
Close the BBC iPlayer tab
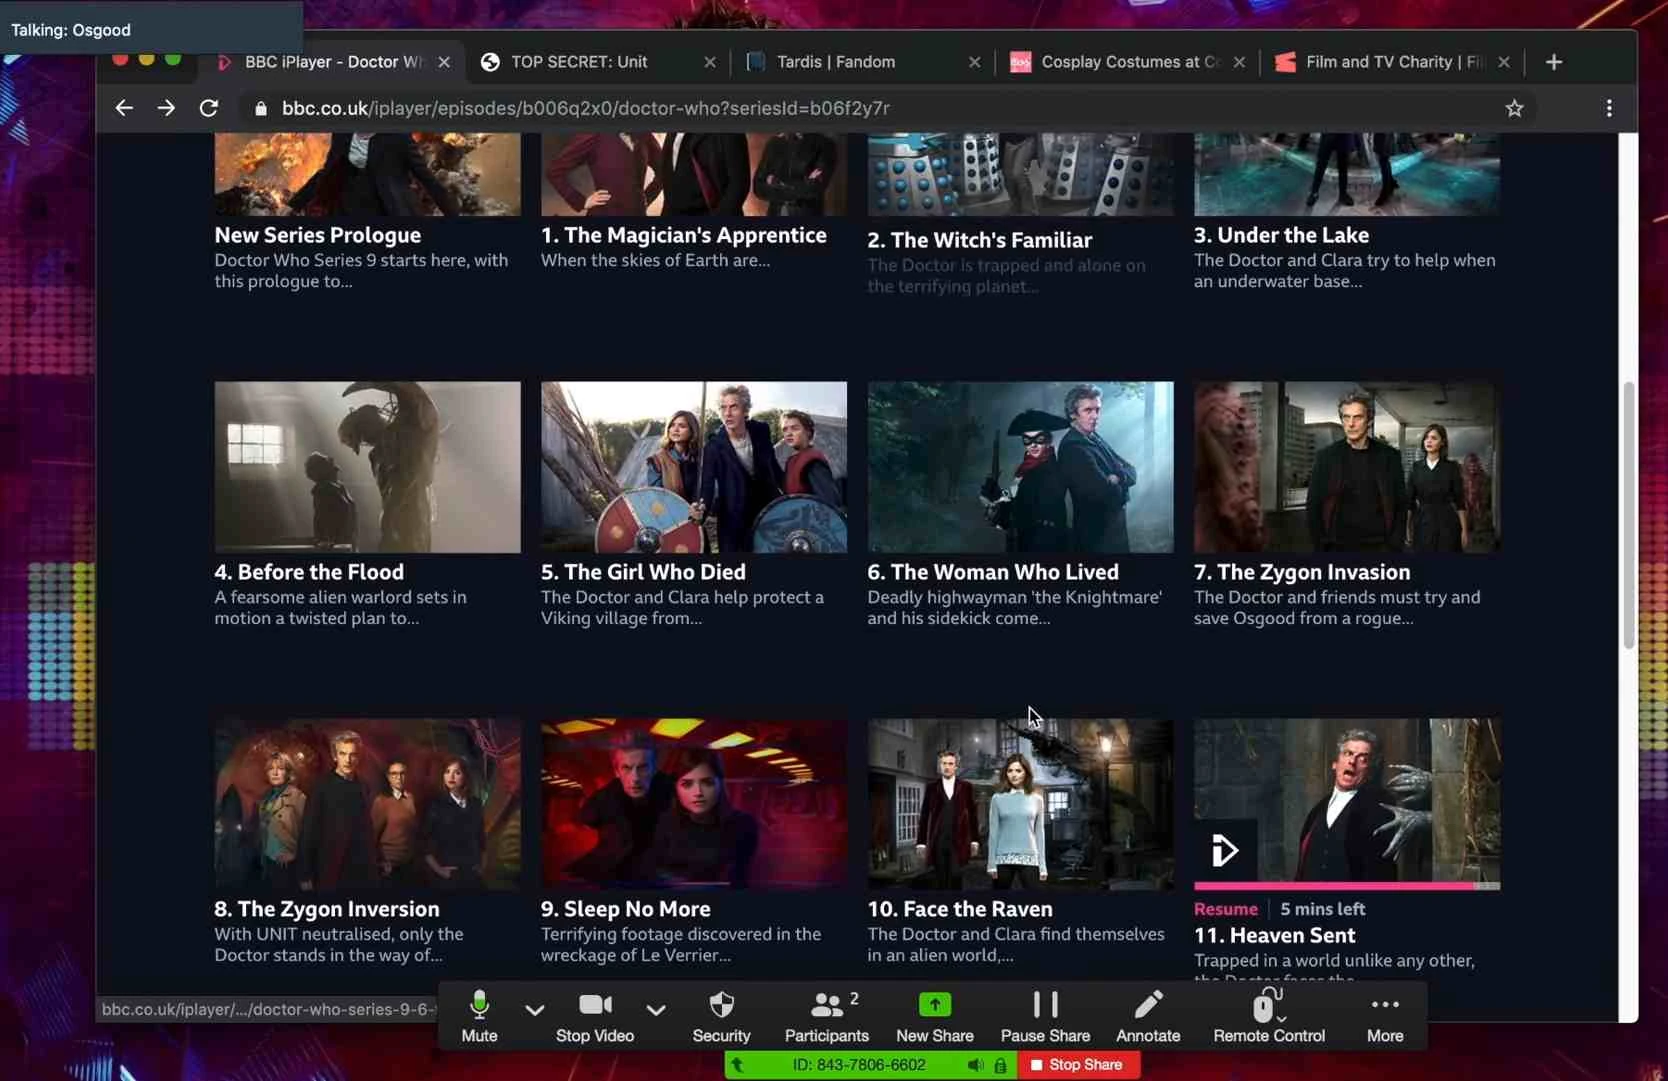click(444, 62)
